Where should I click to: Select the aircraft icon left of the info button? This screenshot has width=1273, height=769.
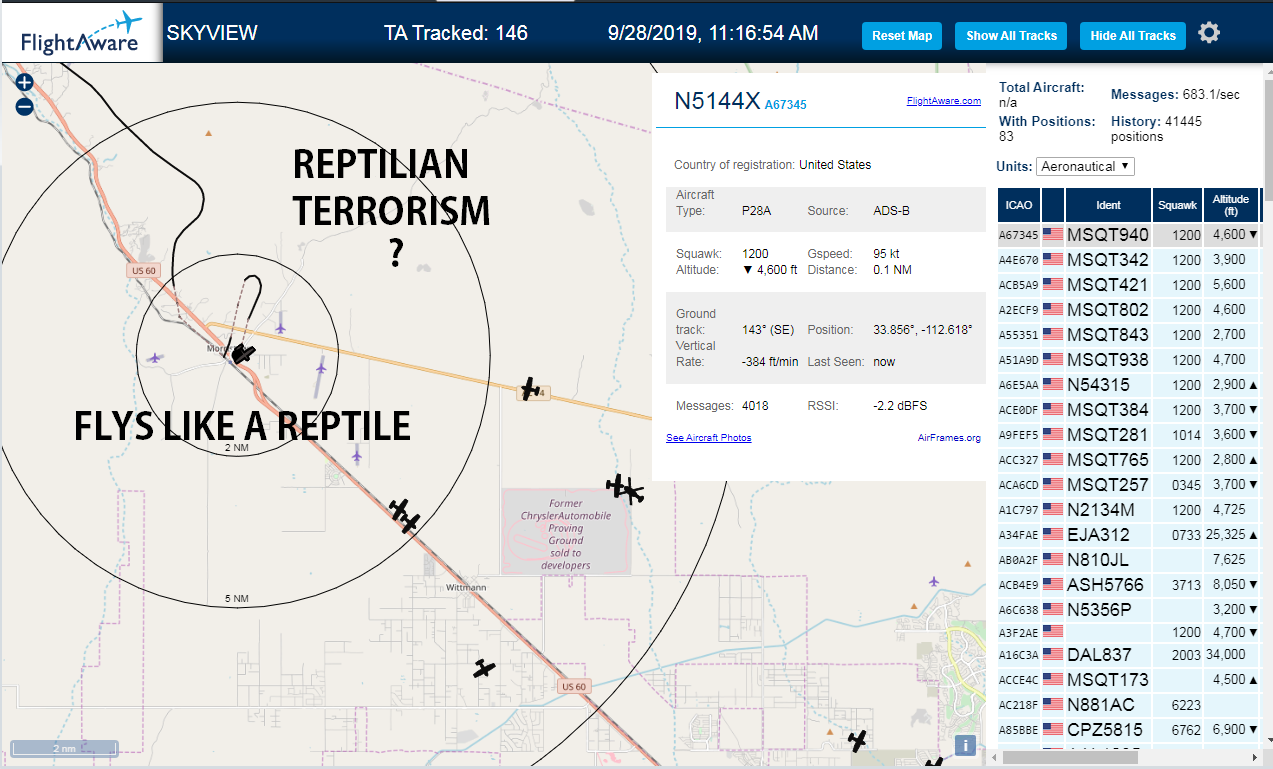(857, 740)
